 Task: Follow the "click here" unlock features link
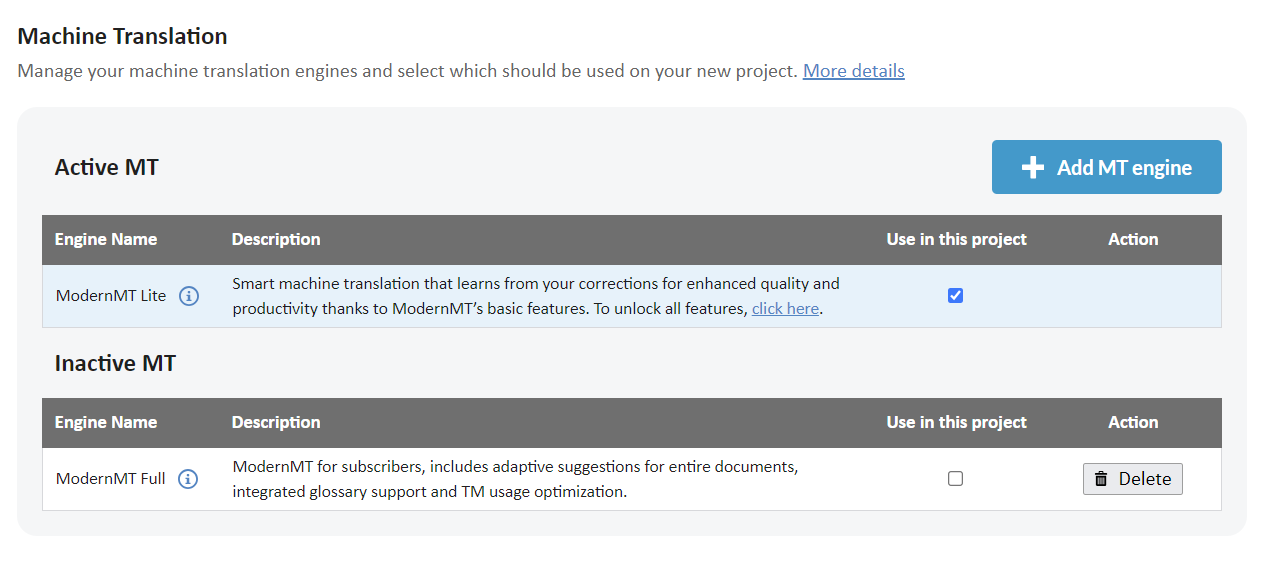coord(785,309)
